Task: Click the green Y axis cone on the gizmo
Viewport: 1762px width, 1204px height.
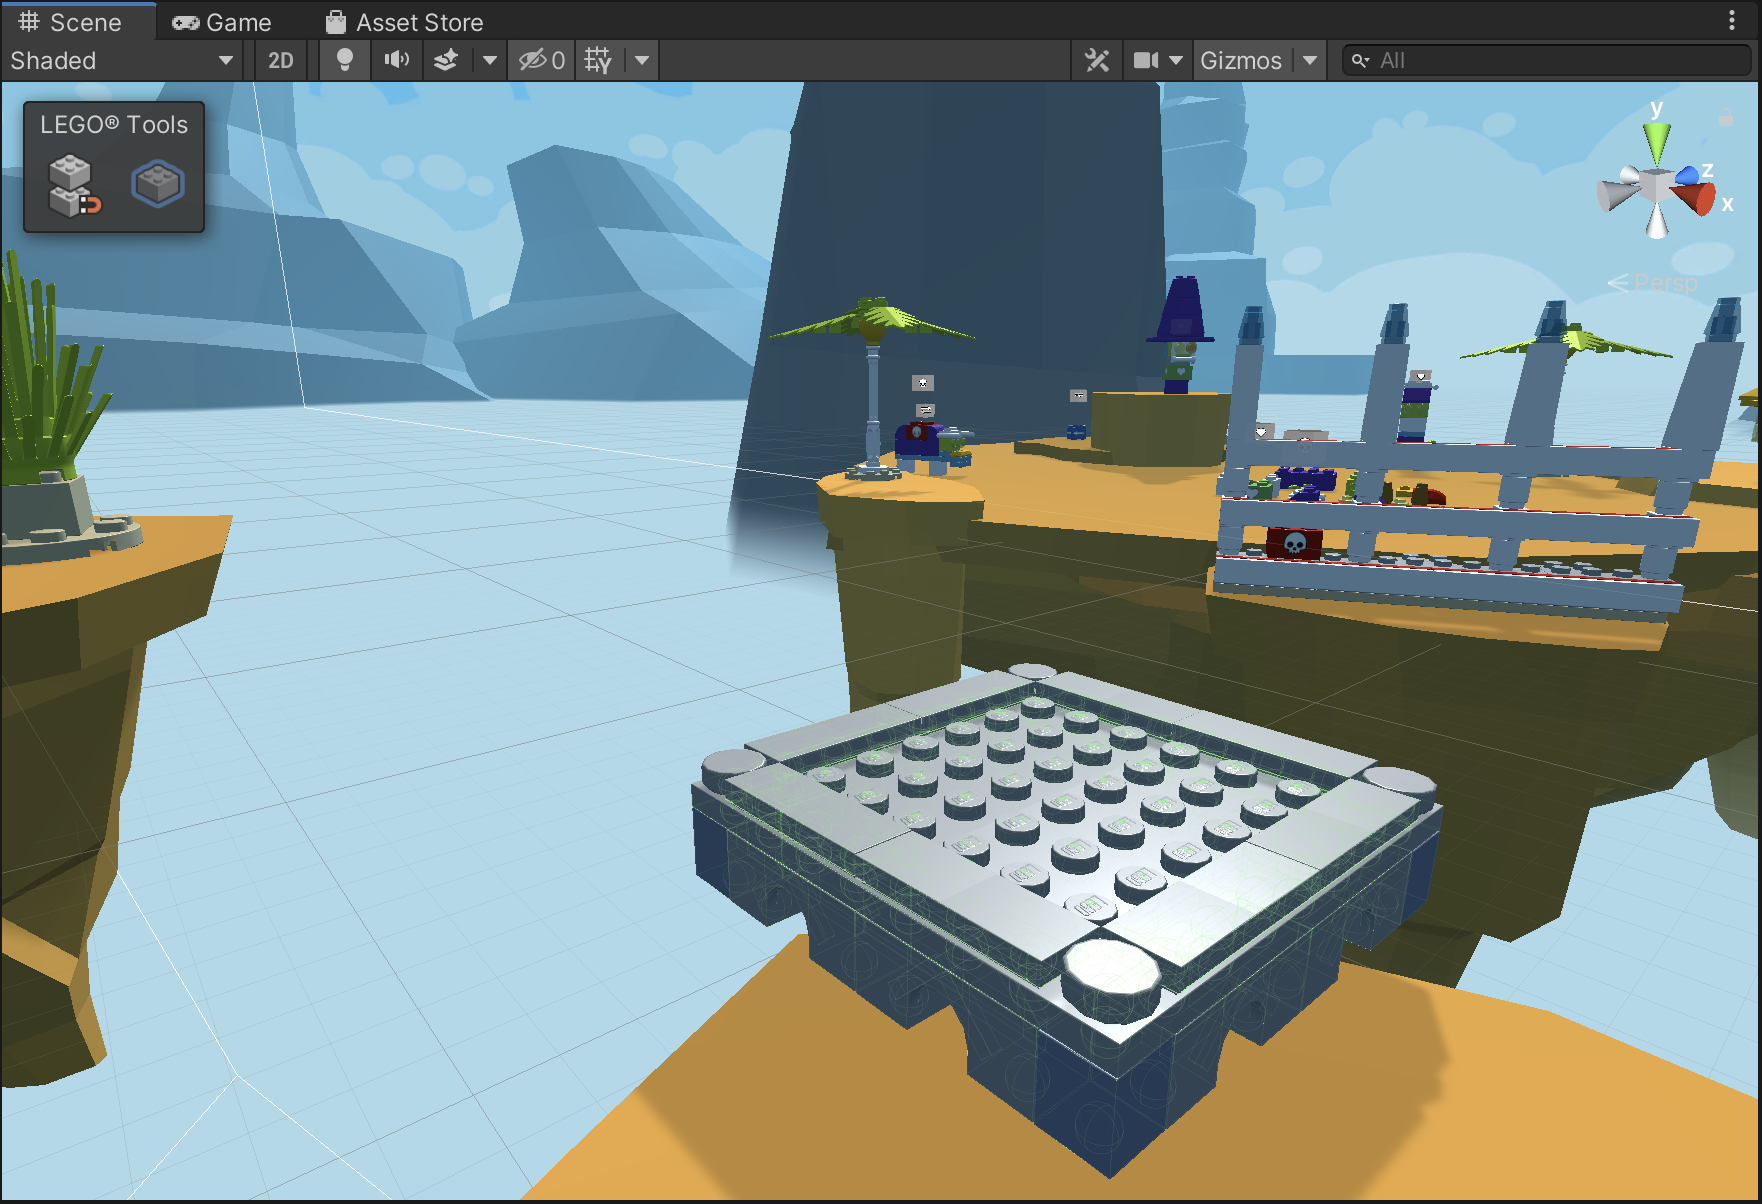Action: pos(1657,142)
